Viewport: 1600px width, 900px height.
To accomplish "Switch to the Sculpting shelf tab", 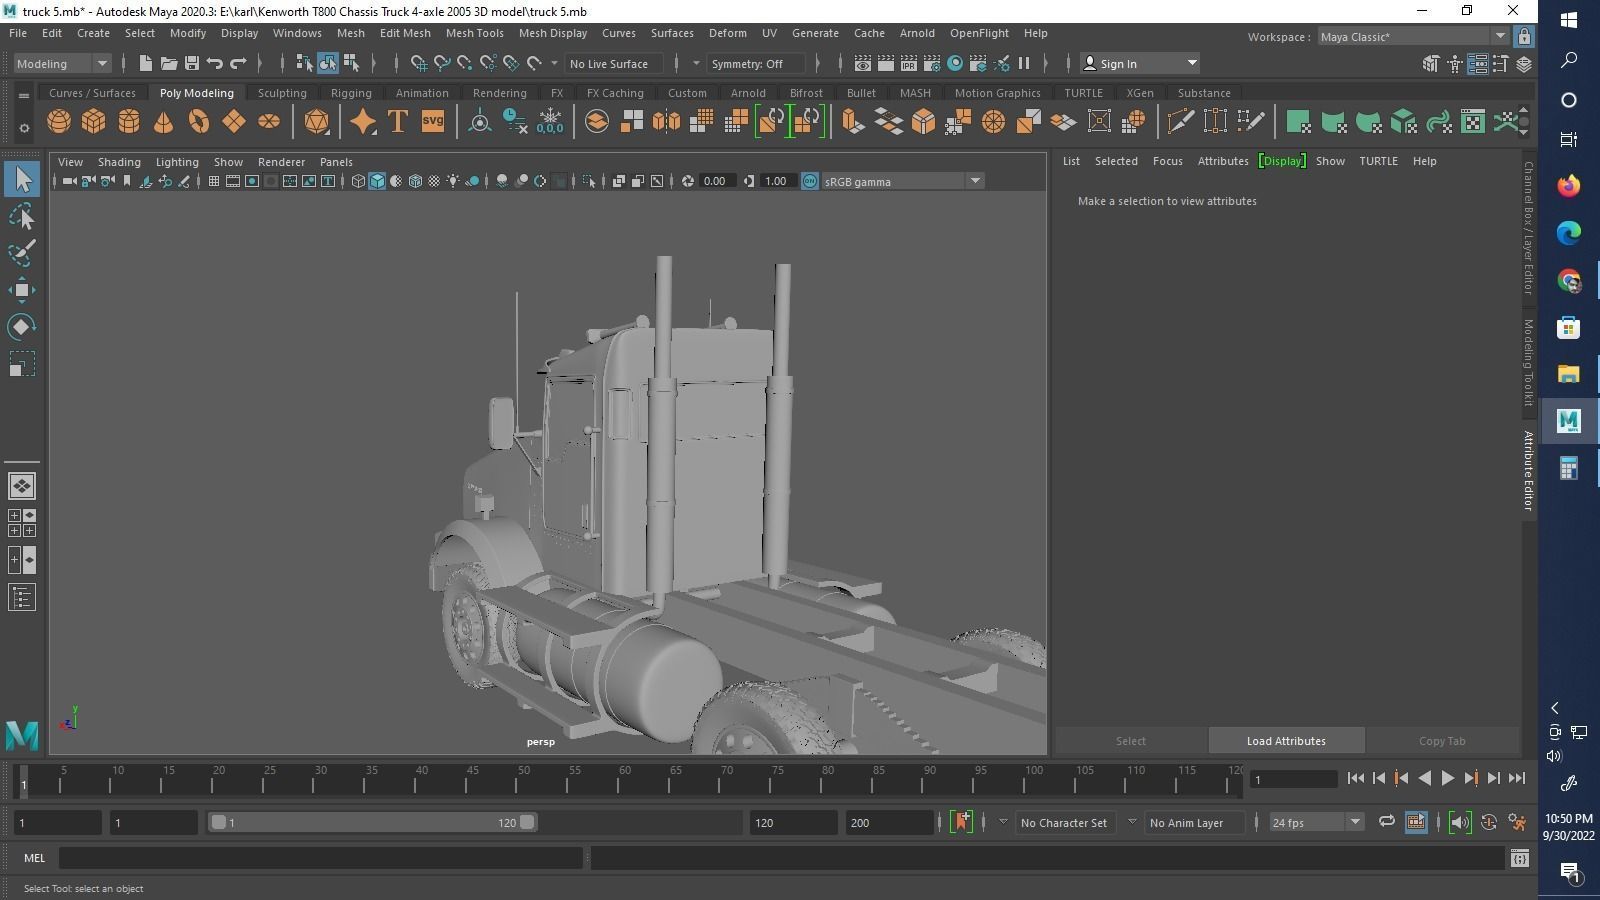I will 282,93.
